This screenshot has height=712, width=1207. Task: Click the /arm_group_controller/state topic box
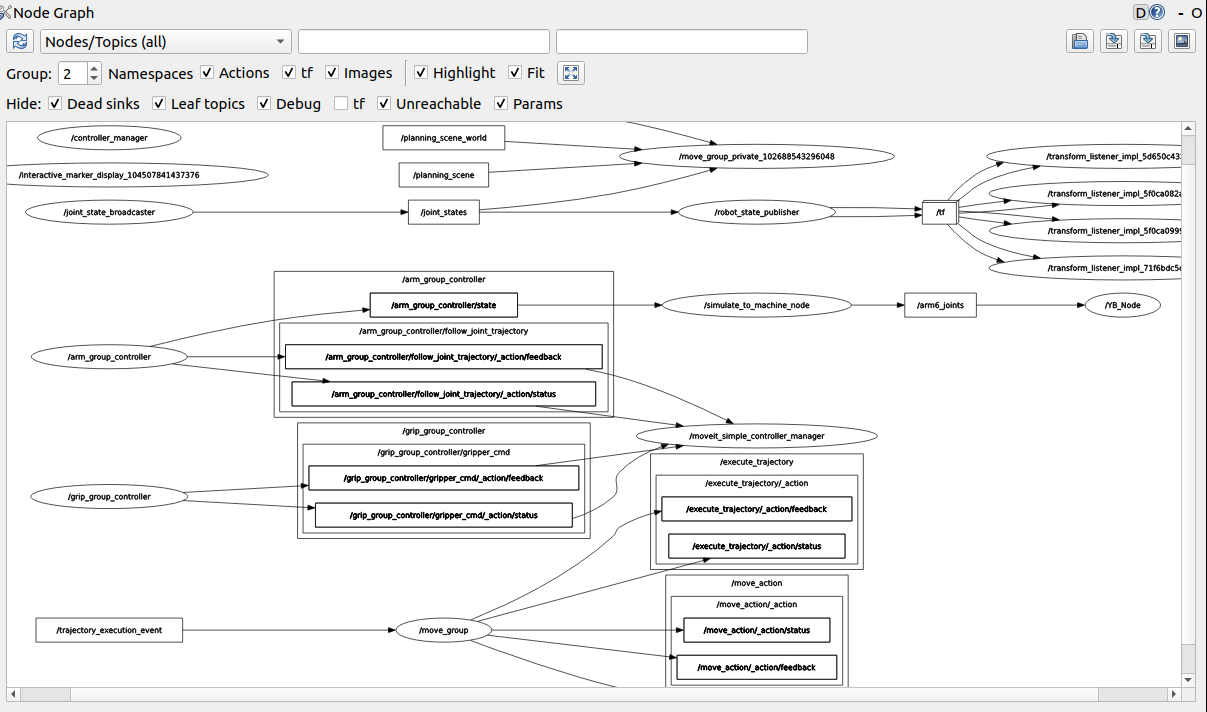[x=443, y=305]
